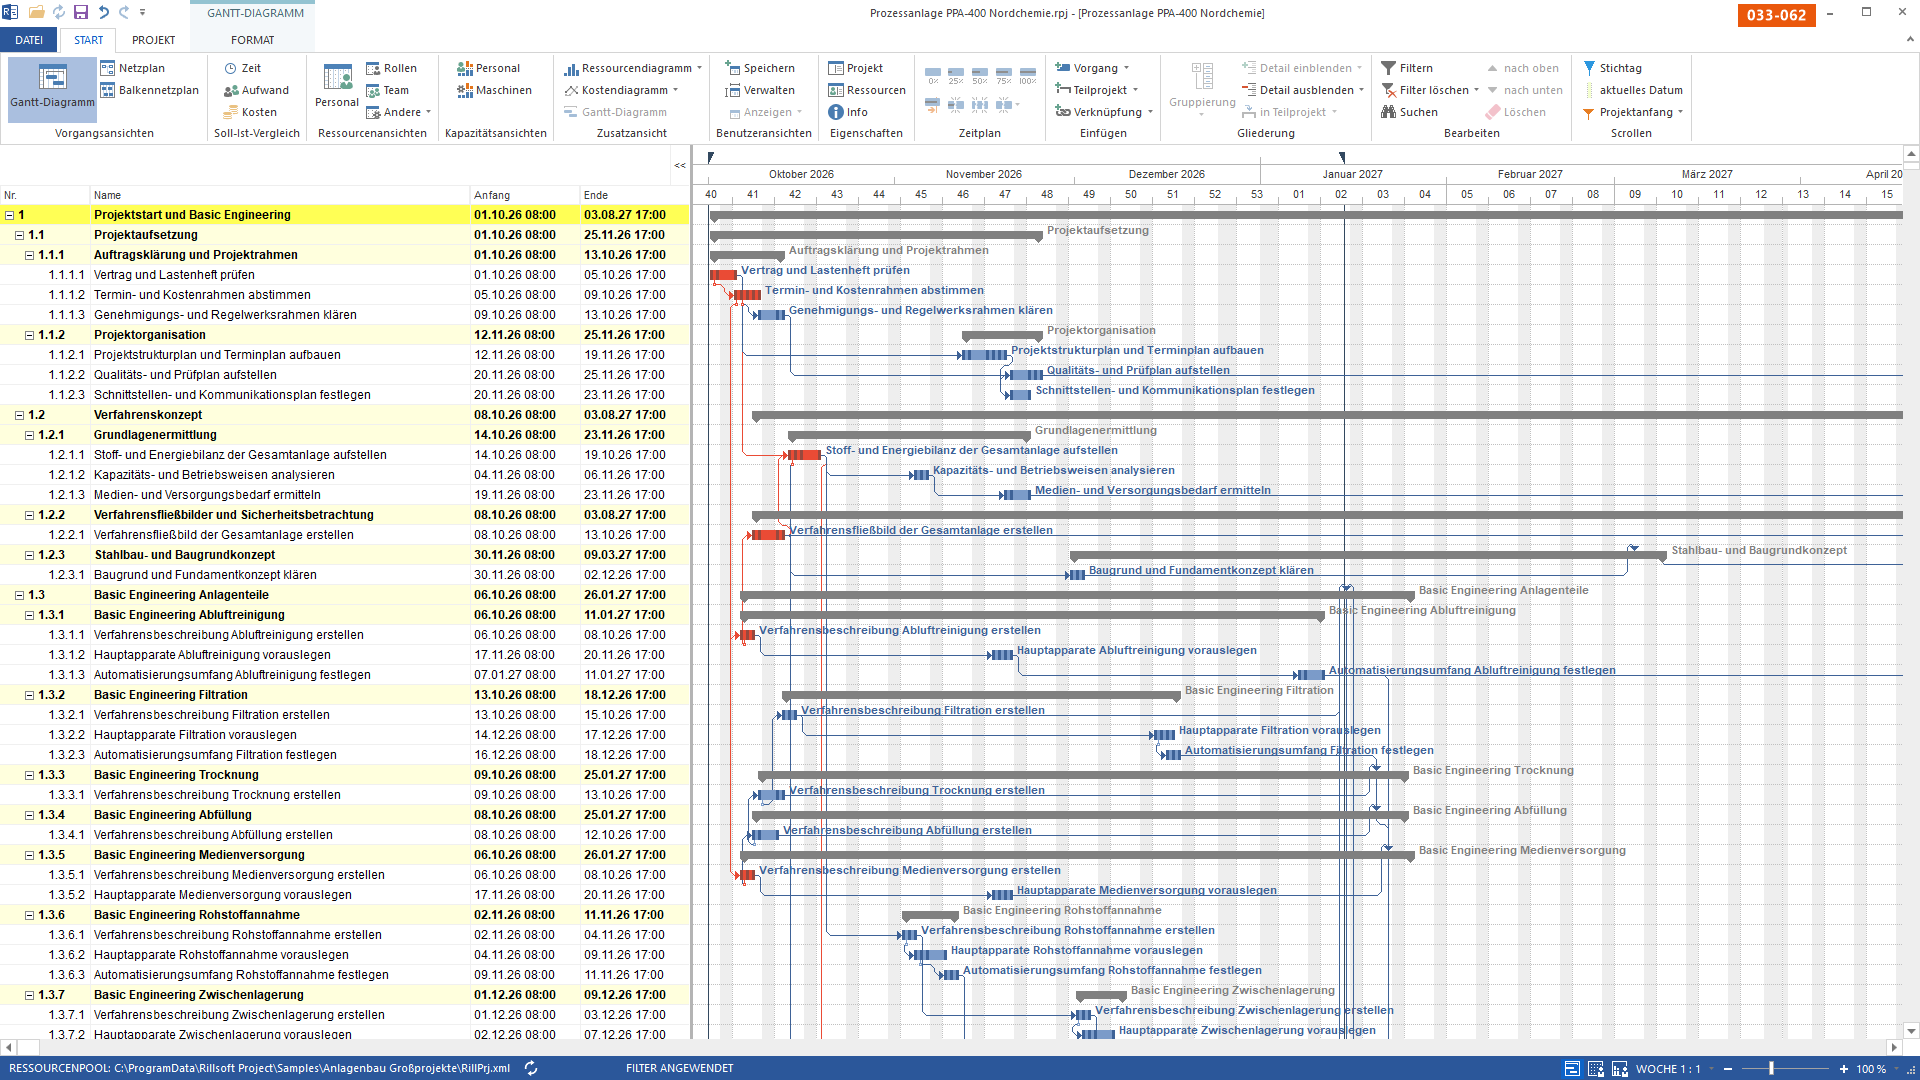Collapse the 1.2 Verfahrenskonzept group
This screenshot has height=1080, width=1920.
coord(19,415)
